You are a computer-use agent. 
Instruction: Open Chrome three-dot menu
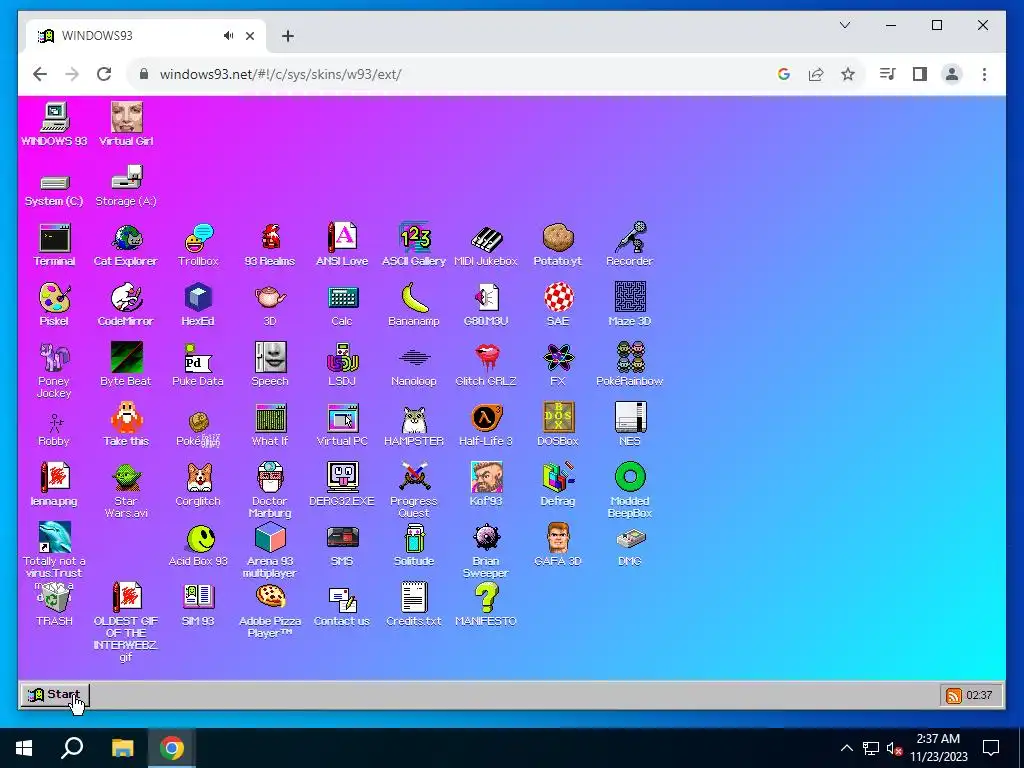[984, 74]
